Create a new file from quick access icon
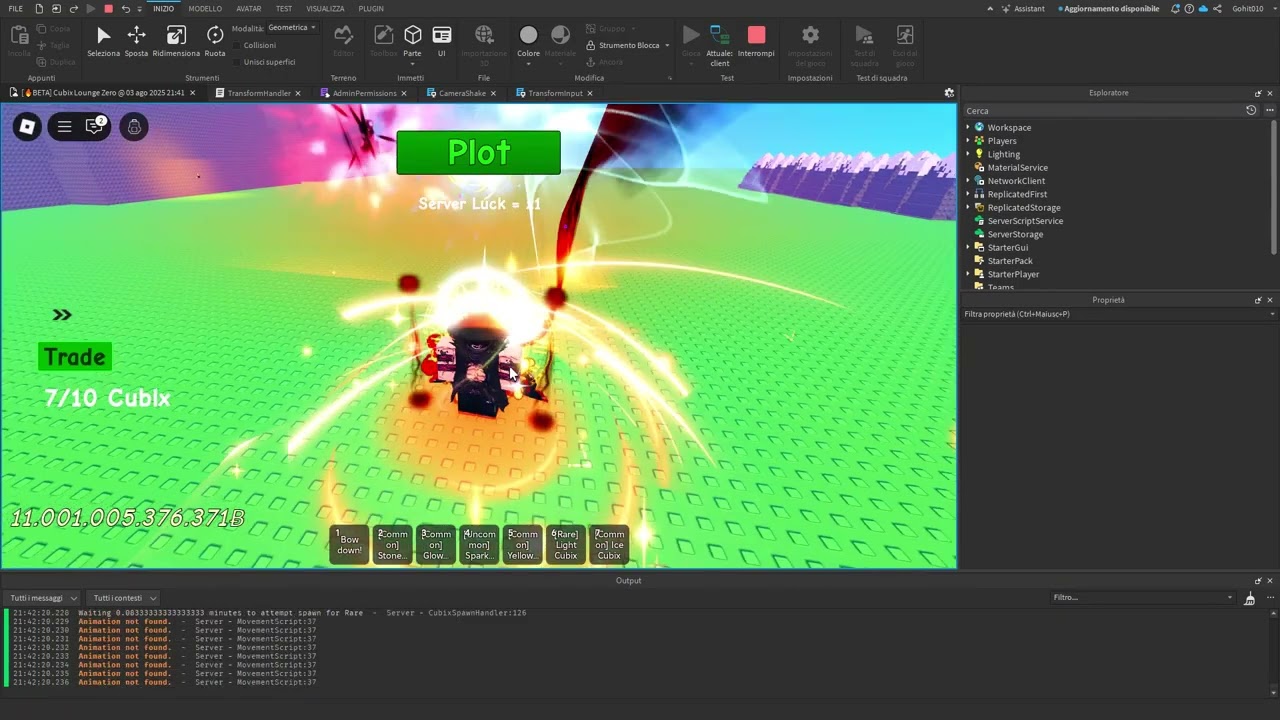The width and height of the screenshot is (1280, 720). (x=38, y=9)
